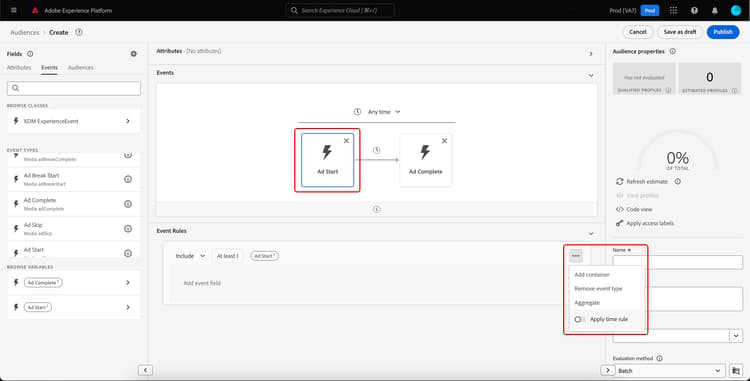This screenshot has width=750, height=381.
Task: Switch to the Events tab
Action: pyautogui.click(x=49, y=67)
